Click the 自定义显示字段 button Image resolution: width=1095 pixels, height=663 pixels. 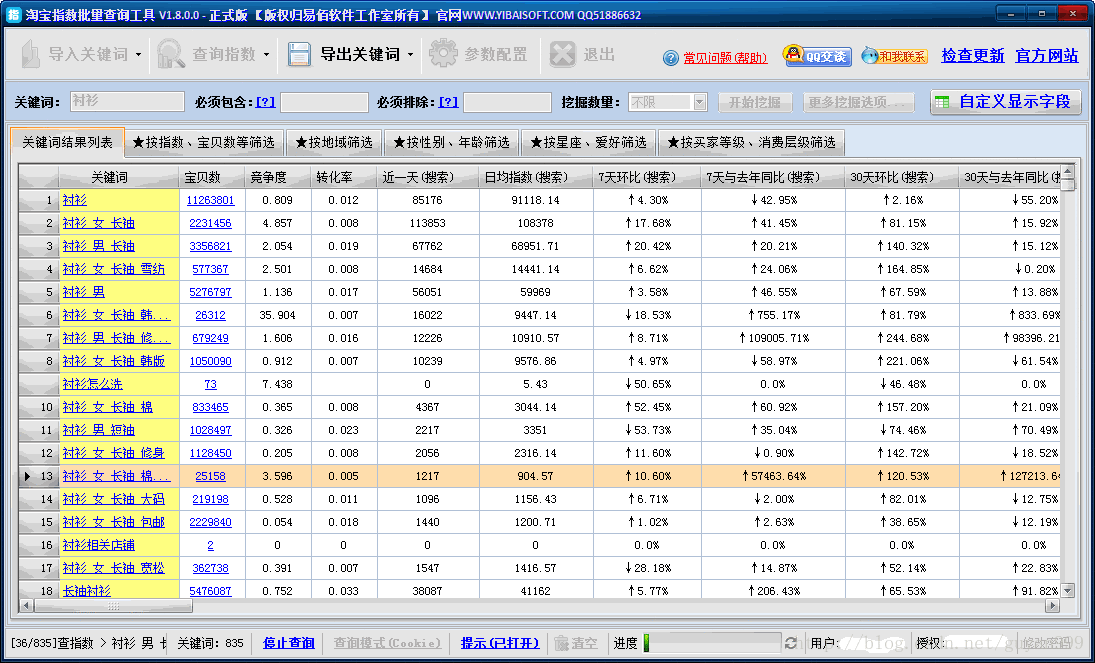coord(1006,102)
